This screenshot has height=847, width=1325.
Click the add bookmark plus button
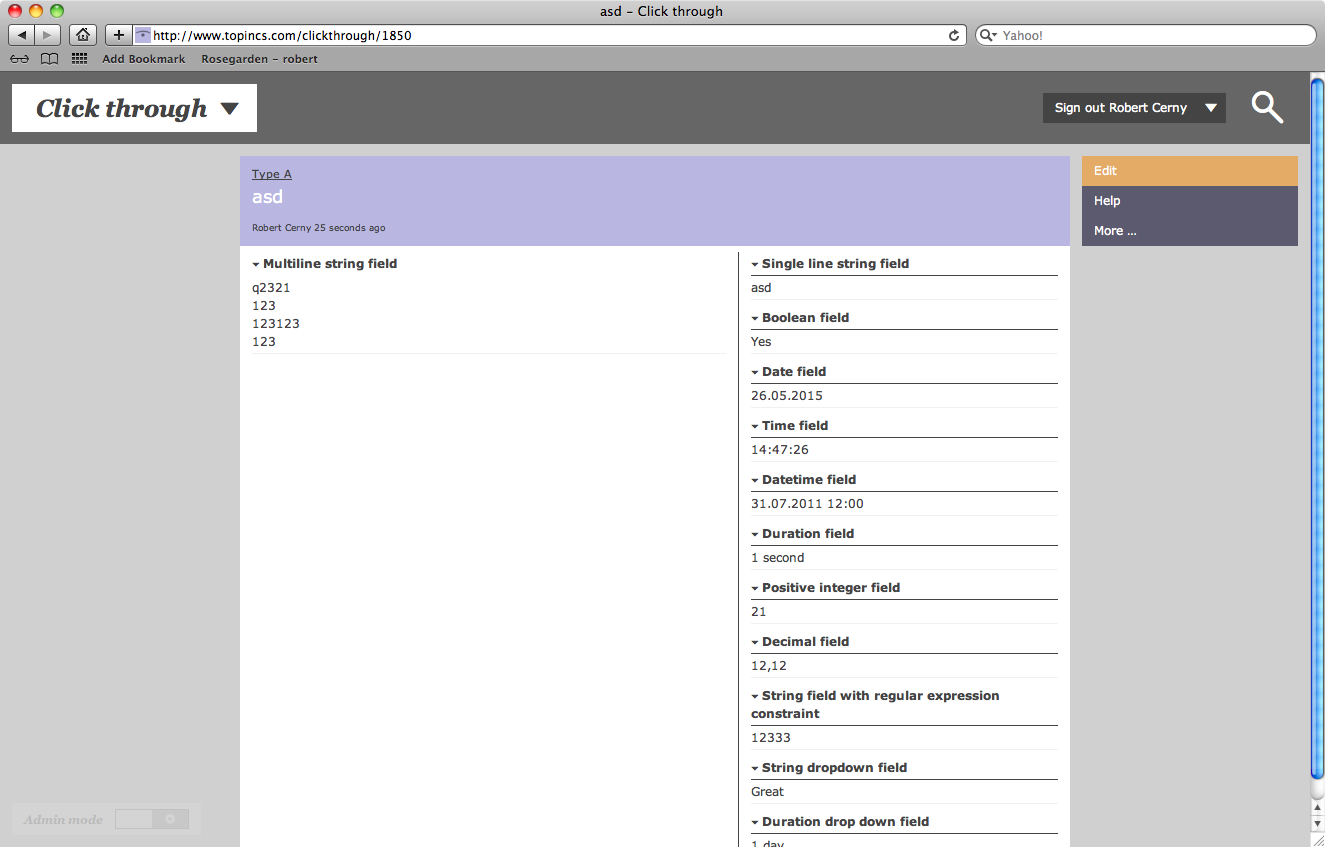(x=118, y=35)
